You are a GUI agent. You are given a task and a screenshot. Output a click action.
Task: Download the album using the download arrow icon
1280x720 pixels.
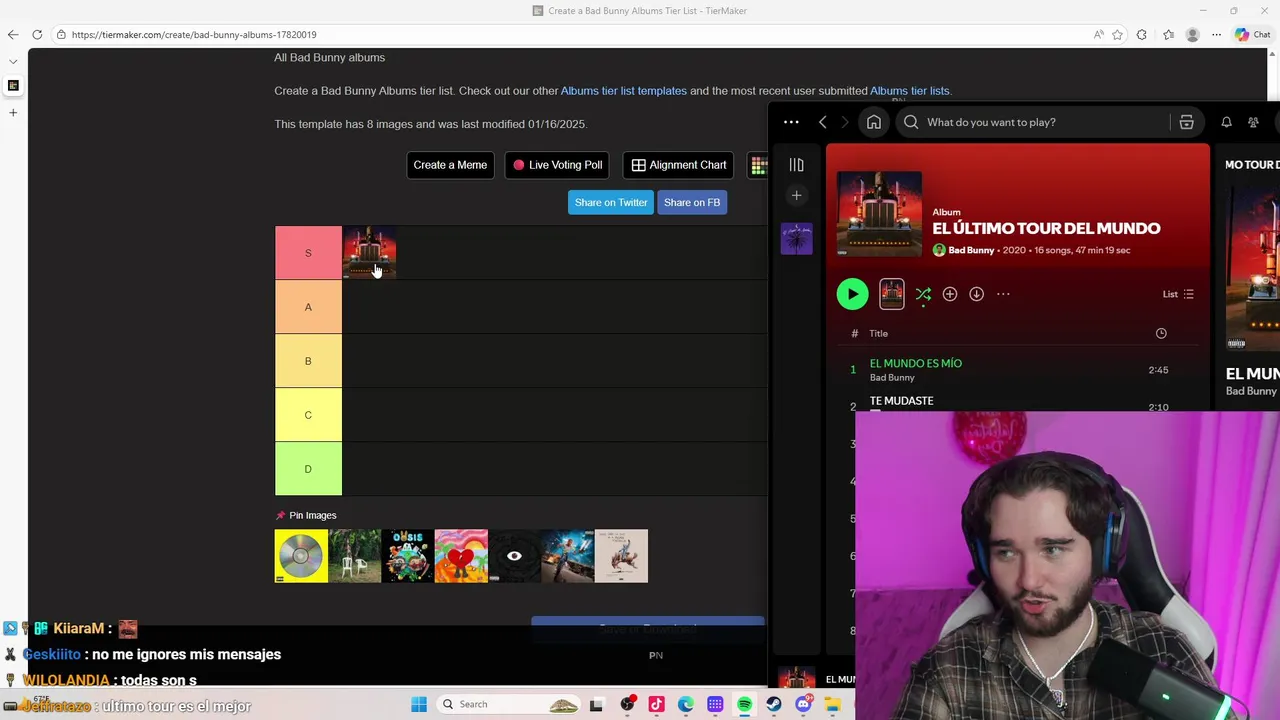(x=976, y=294)
